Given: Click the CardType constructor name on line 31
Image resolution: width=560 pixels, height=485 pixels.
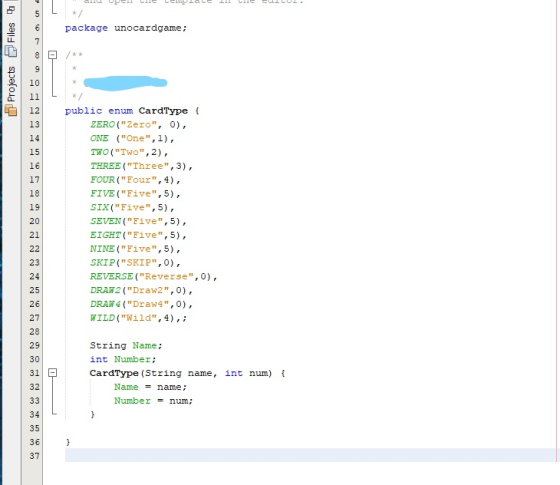Looking at the screenshot, I should (114, 373).
